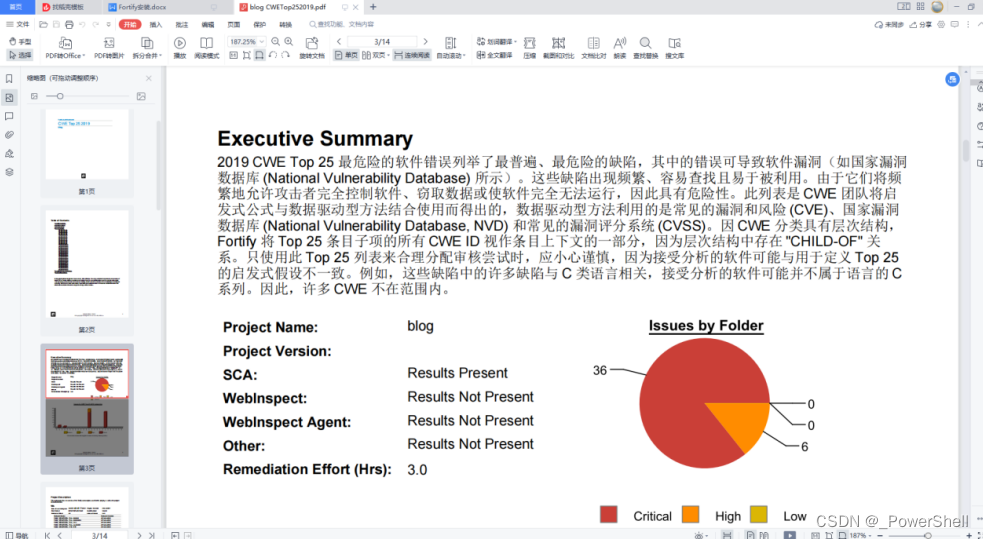This screenshot has width=983, height=539.
Task: Adjust the thumbnail size slider handle
Action: [60, 96]
